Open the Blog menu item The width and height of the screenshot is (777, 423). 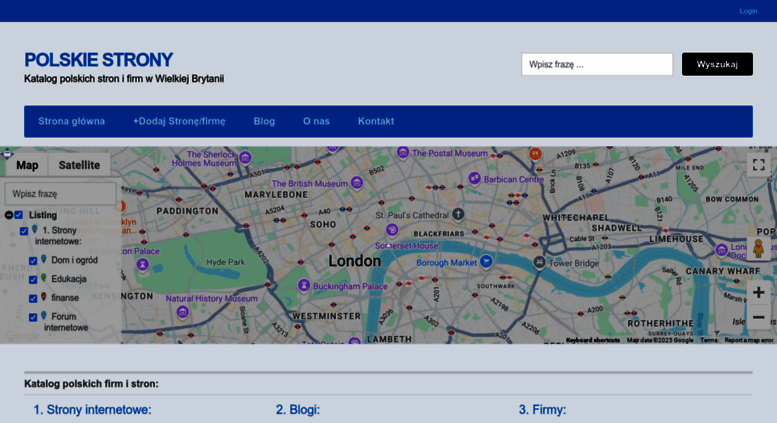pos(264,121)
